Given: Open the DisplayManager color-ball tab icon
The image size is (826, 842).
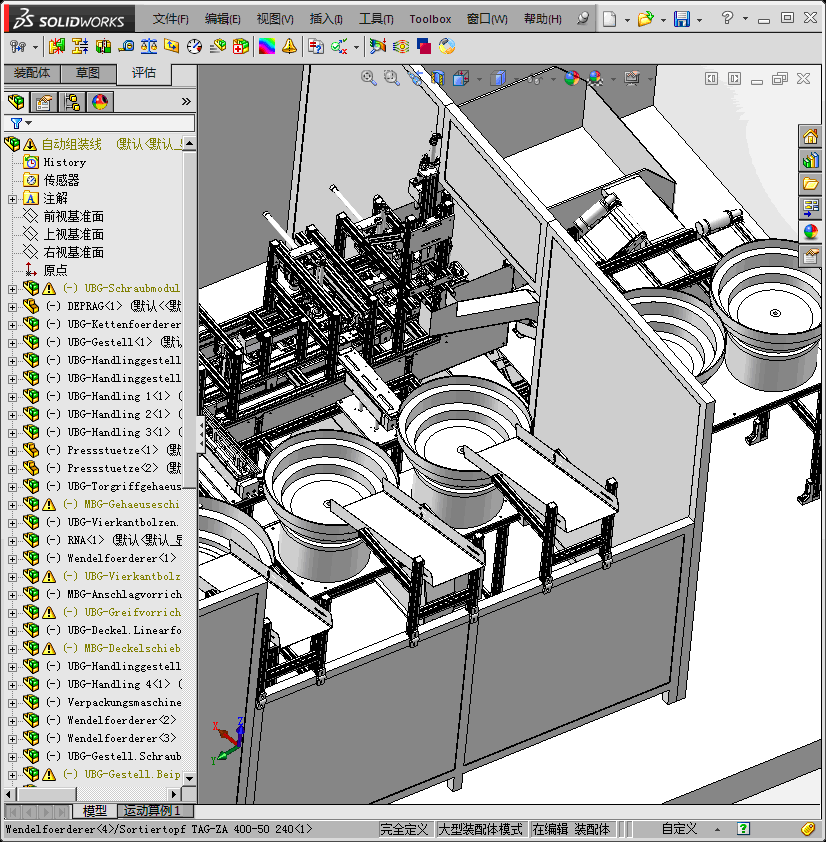Looking at the screenshot, I should click(99, 102).
